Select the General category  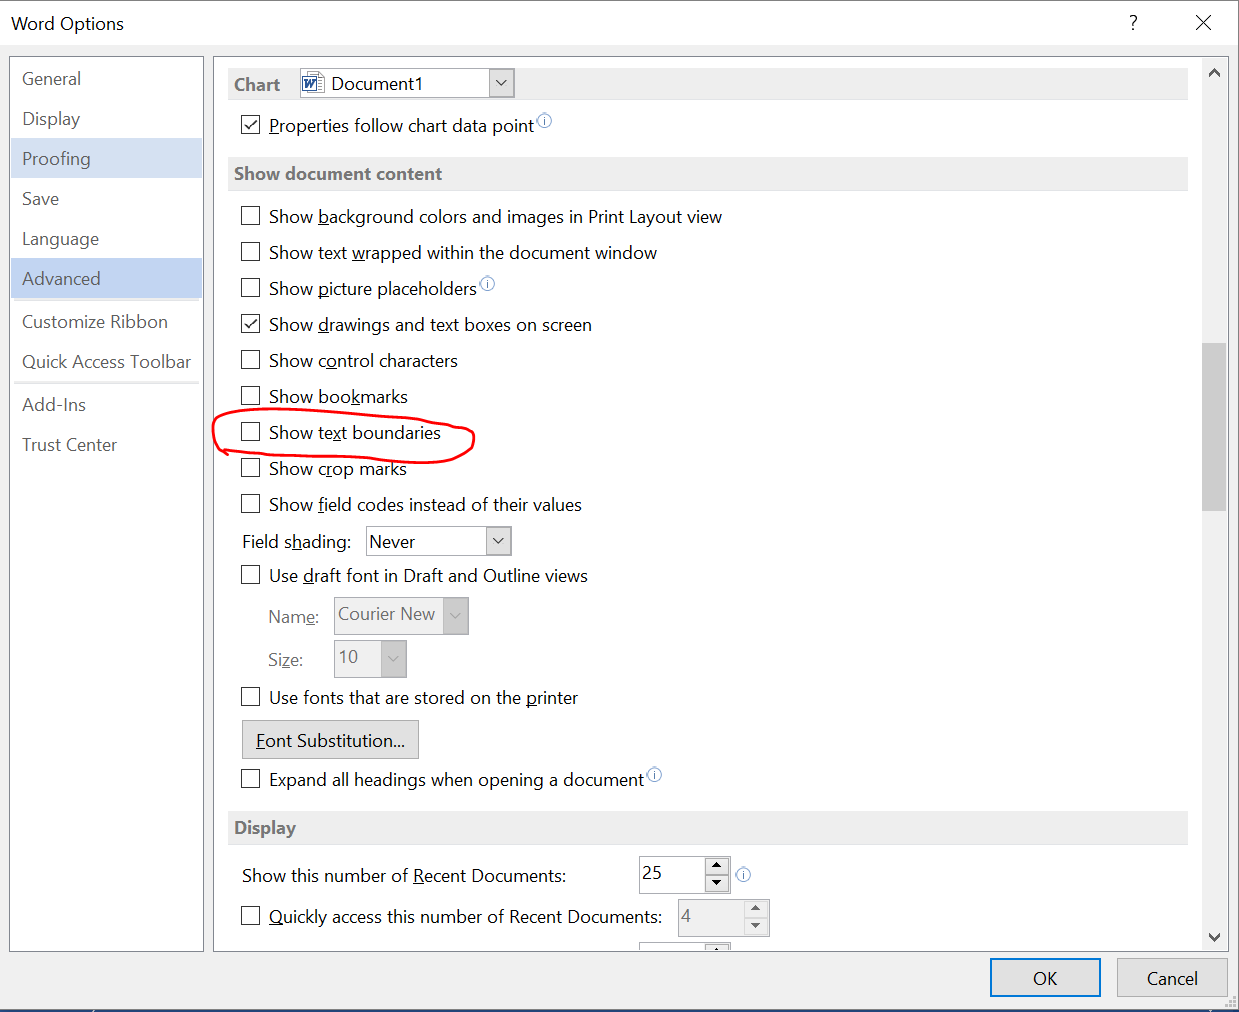click(106, 79)
